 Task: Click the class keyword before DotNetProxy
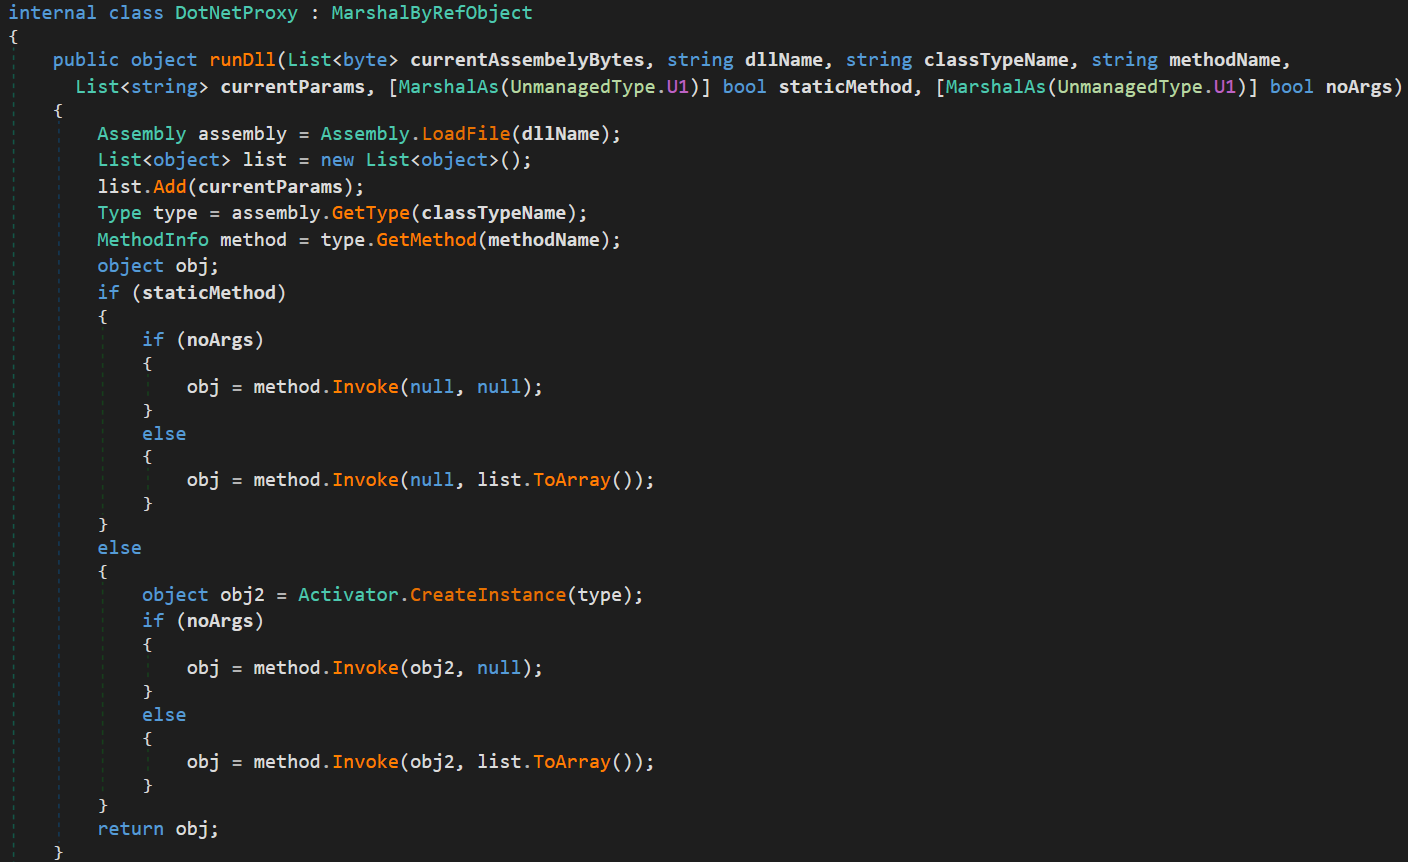pos(136,13)
